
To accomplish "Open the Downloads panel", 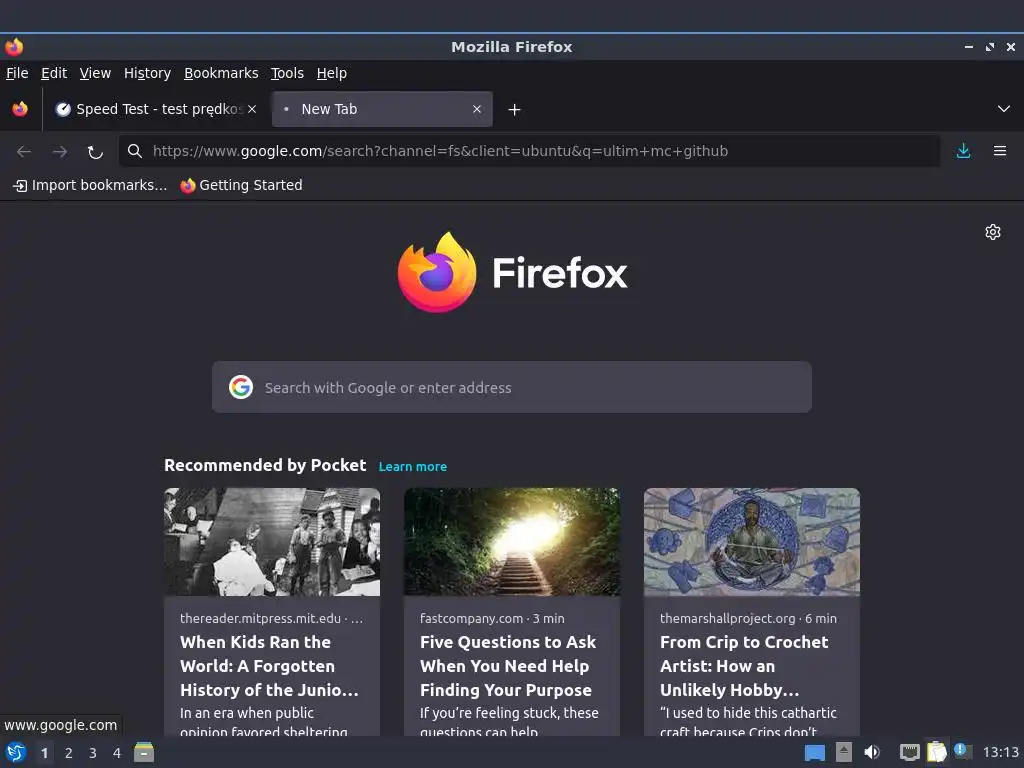I will 963,151.
